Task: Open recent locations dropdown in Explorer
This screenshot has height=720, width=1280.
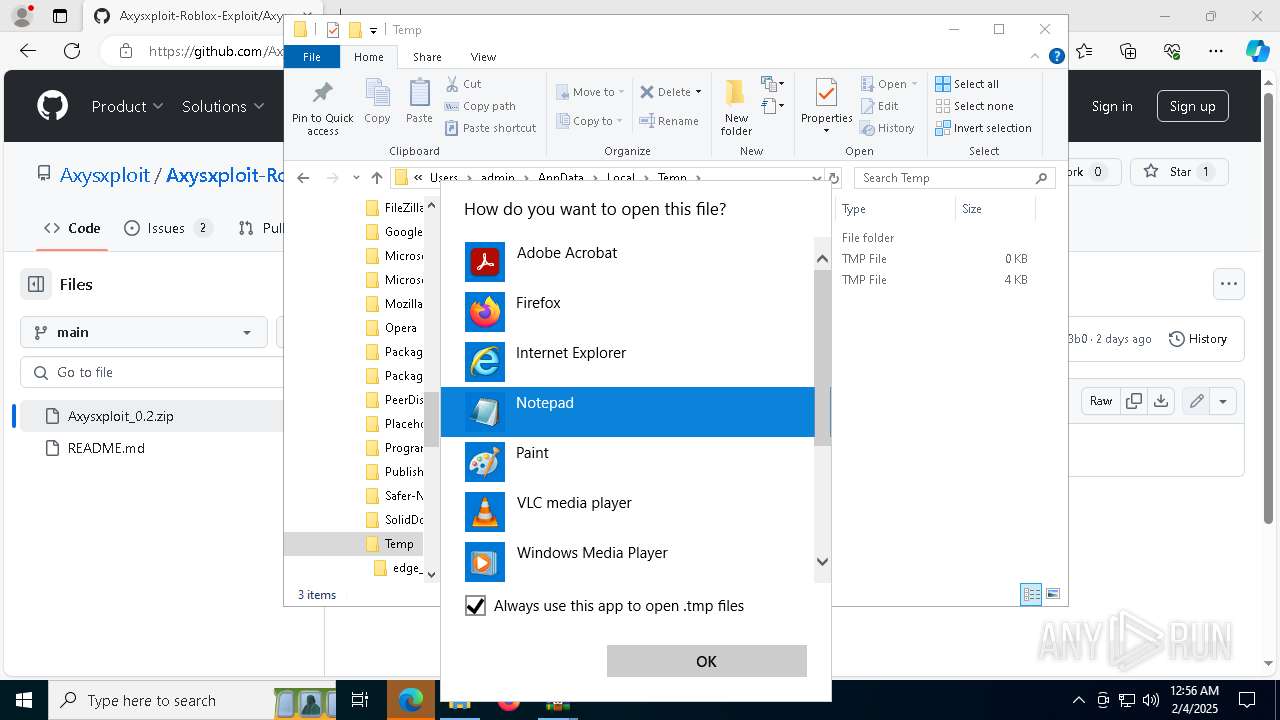Action: [x=356, y=178]
